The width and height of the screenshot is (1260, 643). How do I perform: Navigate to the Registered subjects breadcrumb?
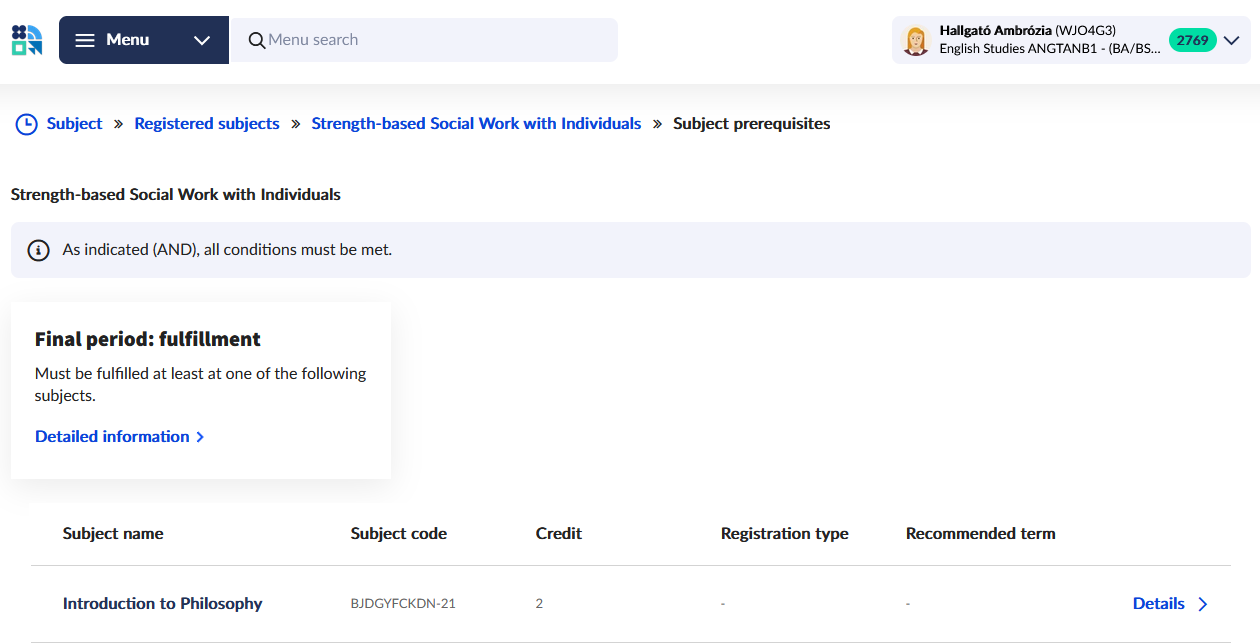coord(207,124)
